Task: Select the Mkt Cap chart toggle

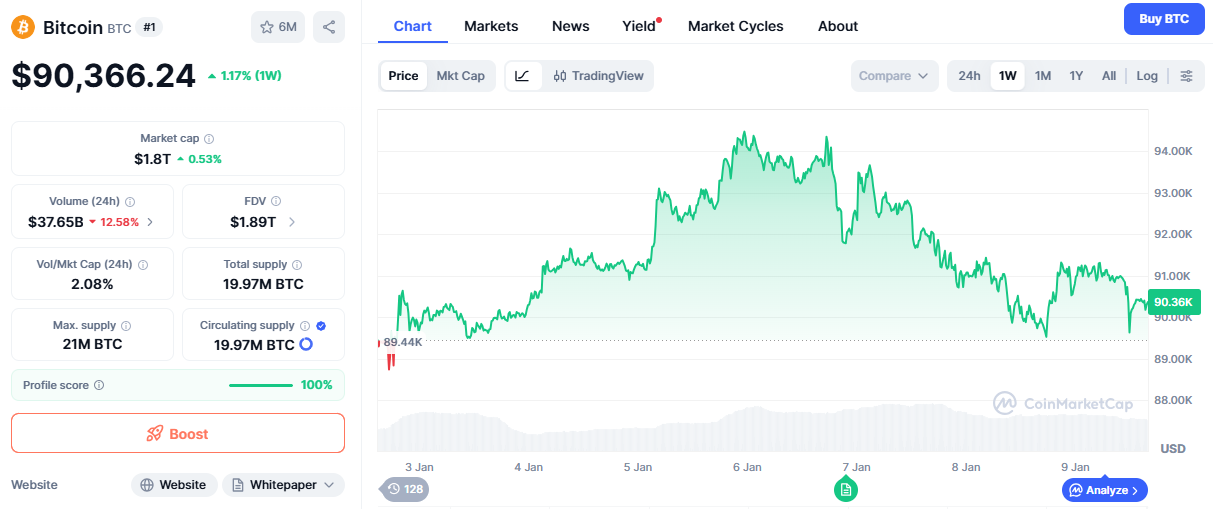Action: tap(460, 76)
